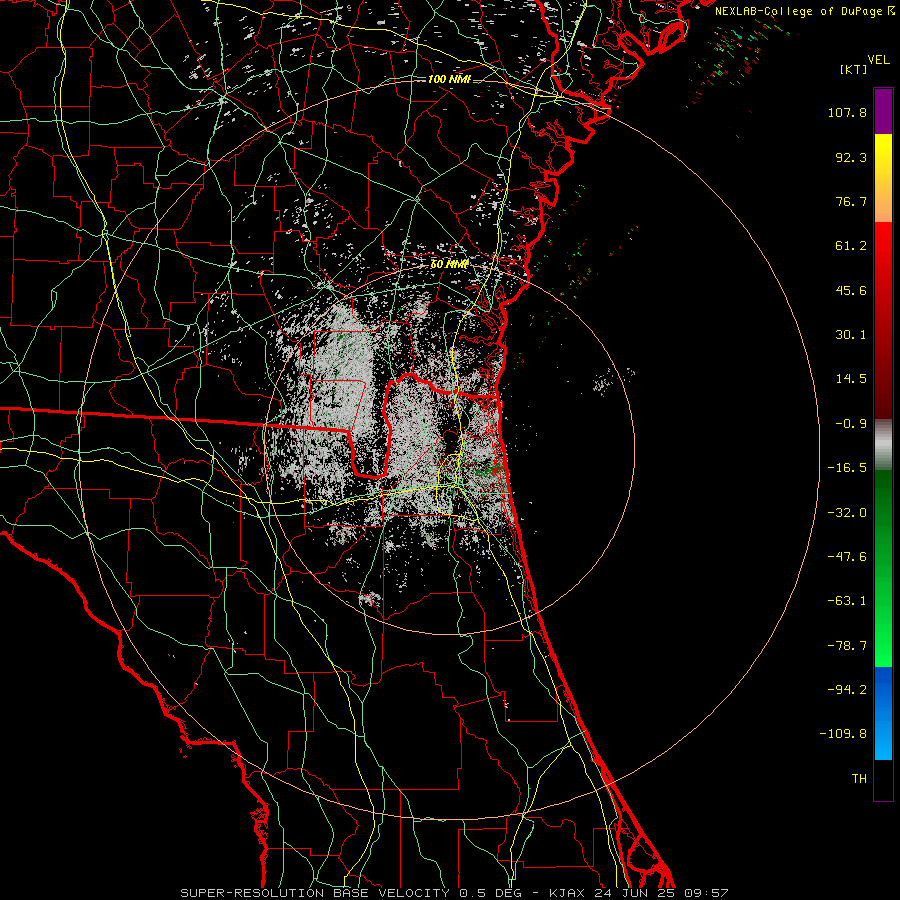The image size is (900, 900).
Task: Click the -63.1 legend value
Action: (x=847, y=601)
